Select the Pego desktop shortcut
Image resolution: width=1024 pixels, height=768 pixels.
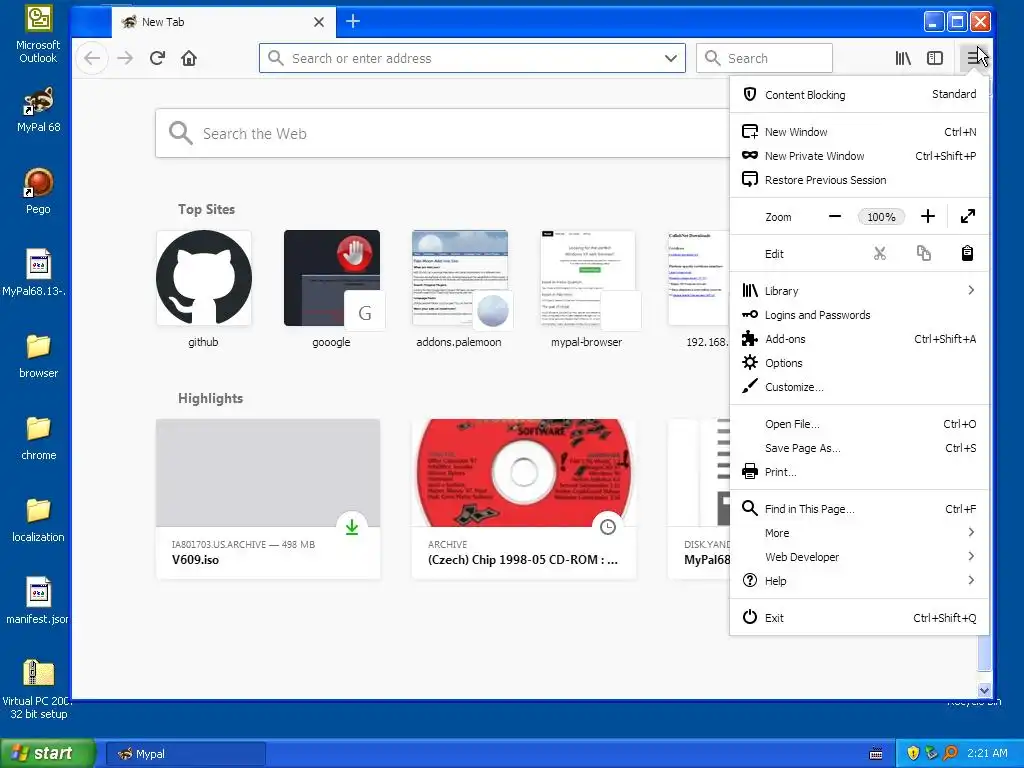click(x=38, y=191)
